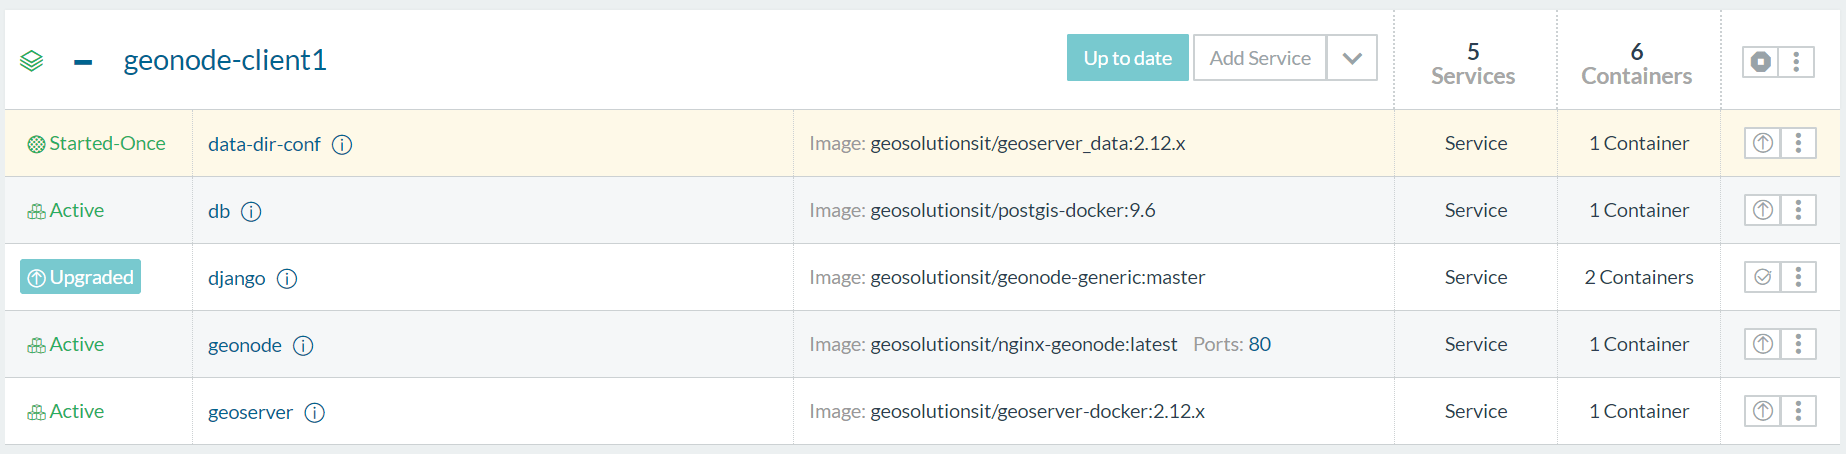Upgrade the geoserver service
This screenshot has height=454, width=1846.
point(1763,411)
